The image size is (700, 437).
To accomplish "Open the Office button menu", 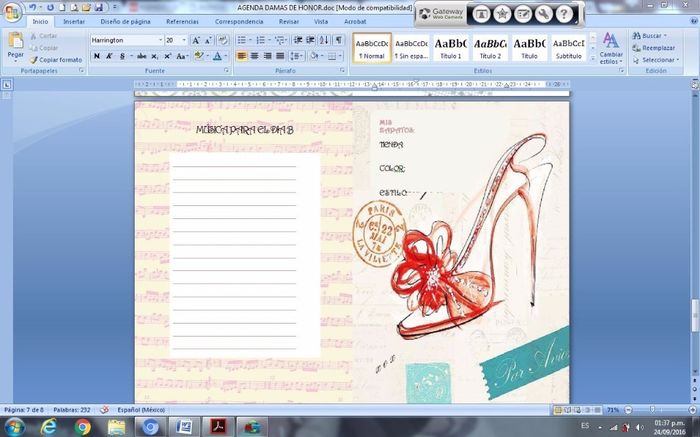I will coord(12,12).
